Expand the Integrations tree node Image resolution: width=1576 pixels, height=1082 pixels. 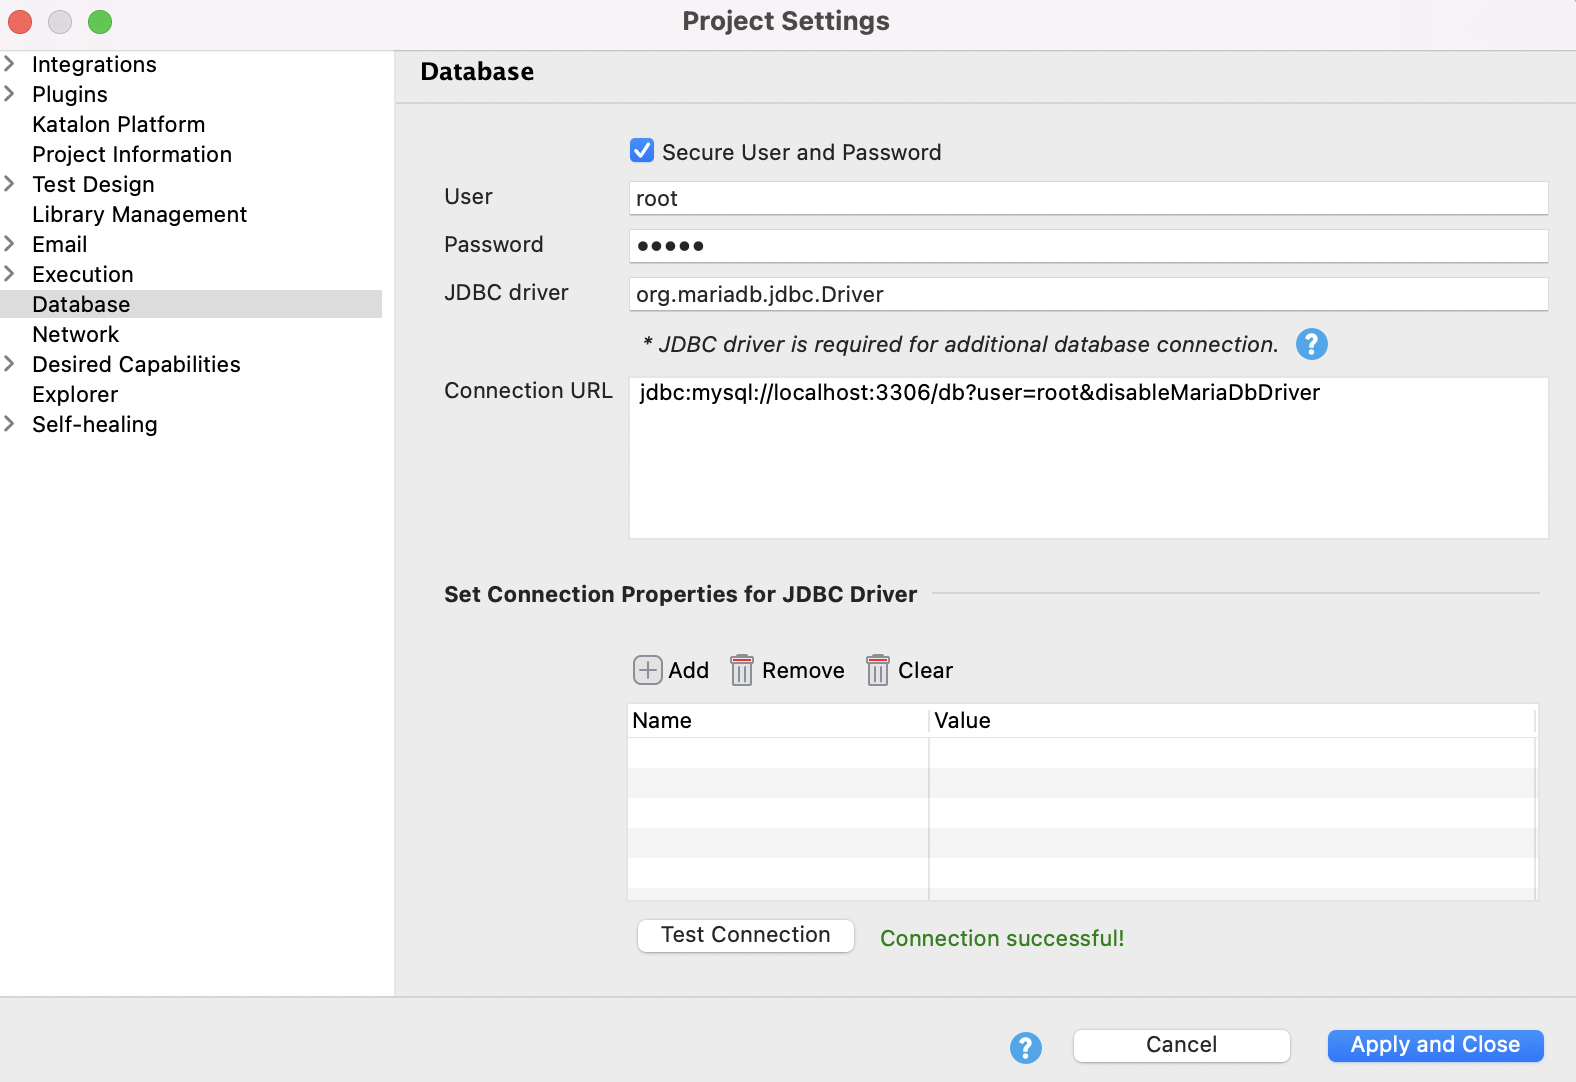click(10, 64)
